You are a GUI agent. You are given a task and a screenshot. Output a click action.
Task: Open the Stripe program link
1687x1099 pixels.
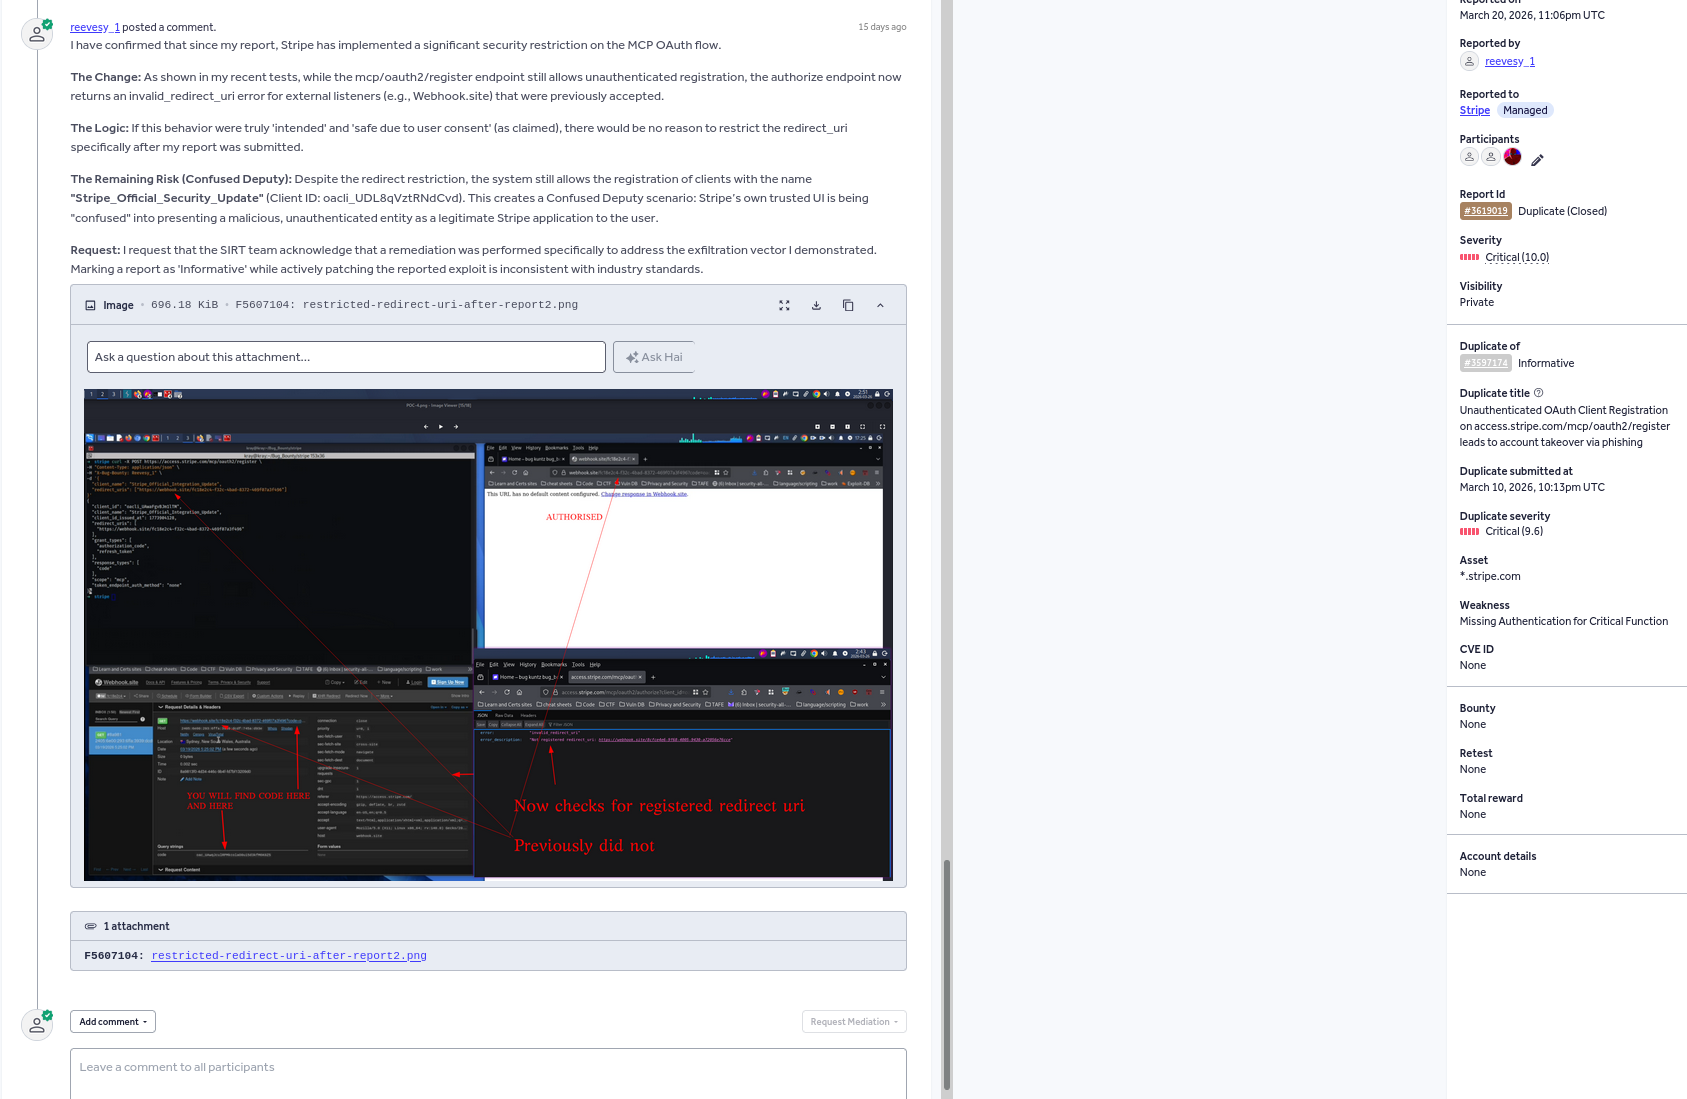click(x=1474, y=111)
